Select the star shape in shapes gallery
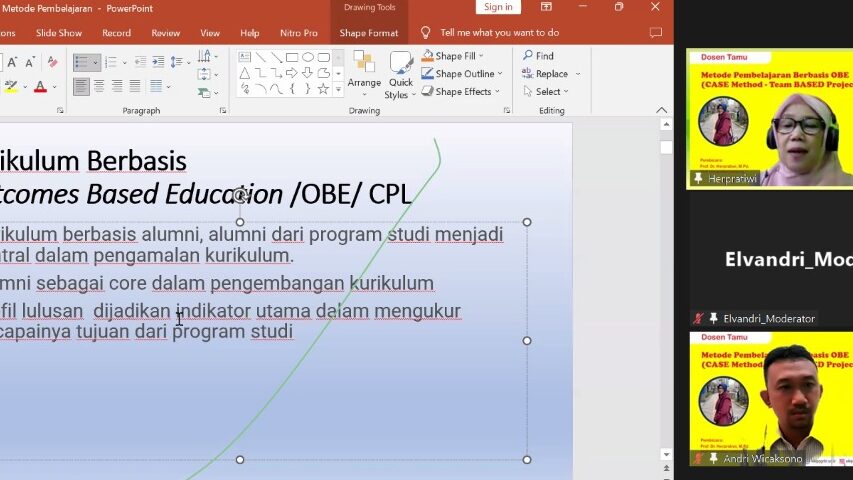This screenshot has width=853, height=480. pos(323,89)
